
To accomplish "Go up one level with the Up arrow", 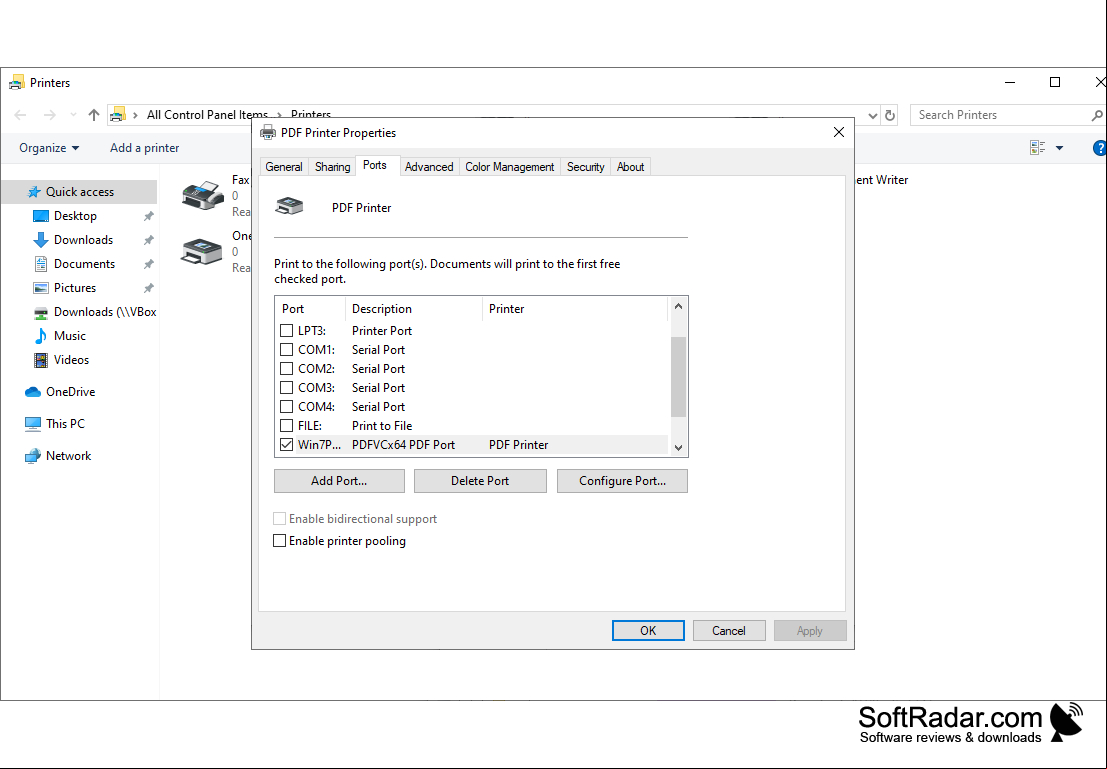I will (94, 115).
